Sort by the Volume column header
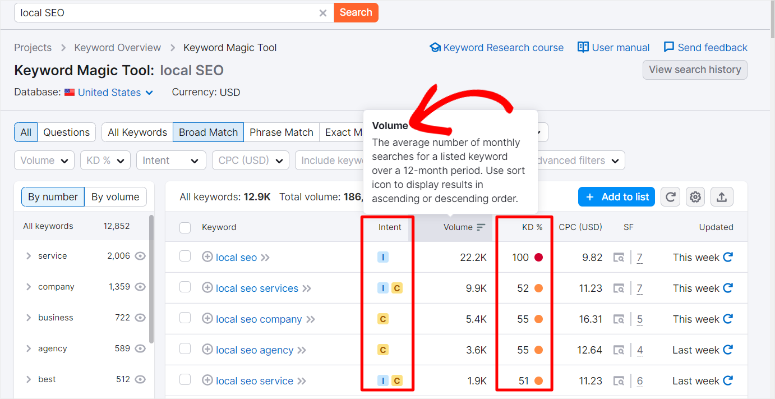Image resolution: width=775 pixels, height=399 pixels. [x=464, y=227]
